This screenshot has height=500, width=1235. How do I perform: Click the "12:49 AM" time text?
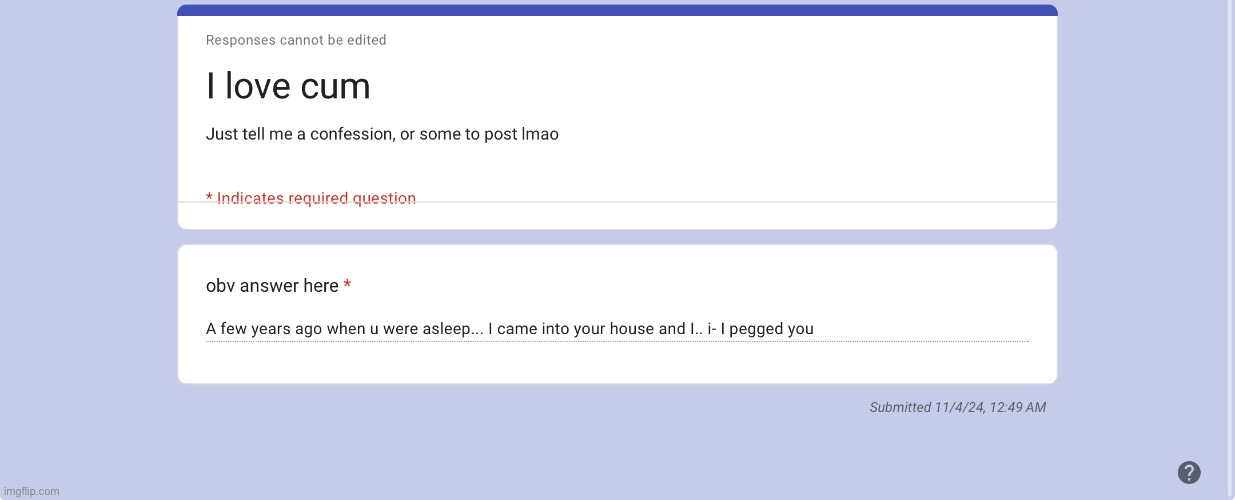click(x=1018, y=407)
